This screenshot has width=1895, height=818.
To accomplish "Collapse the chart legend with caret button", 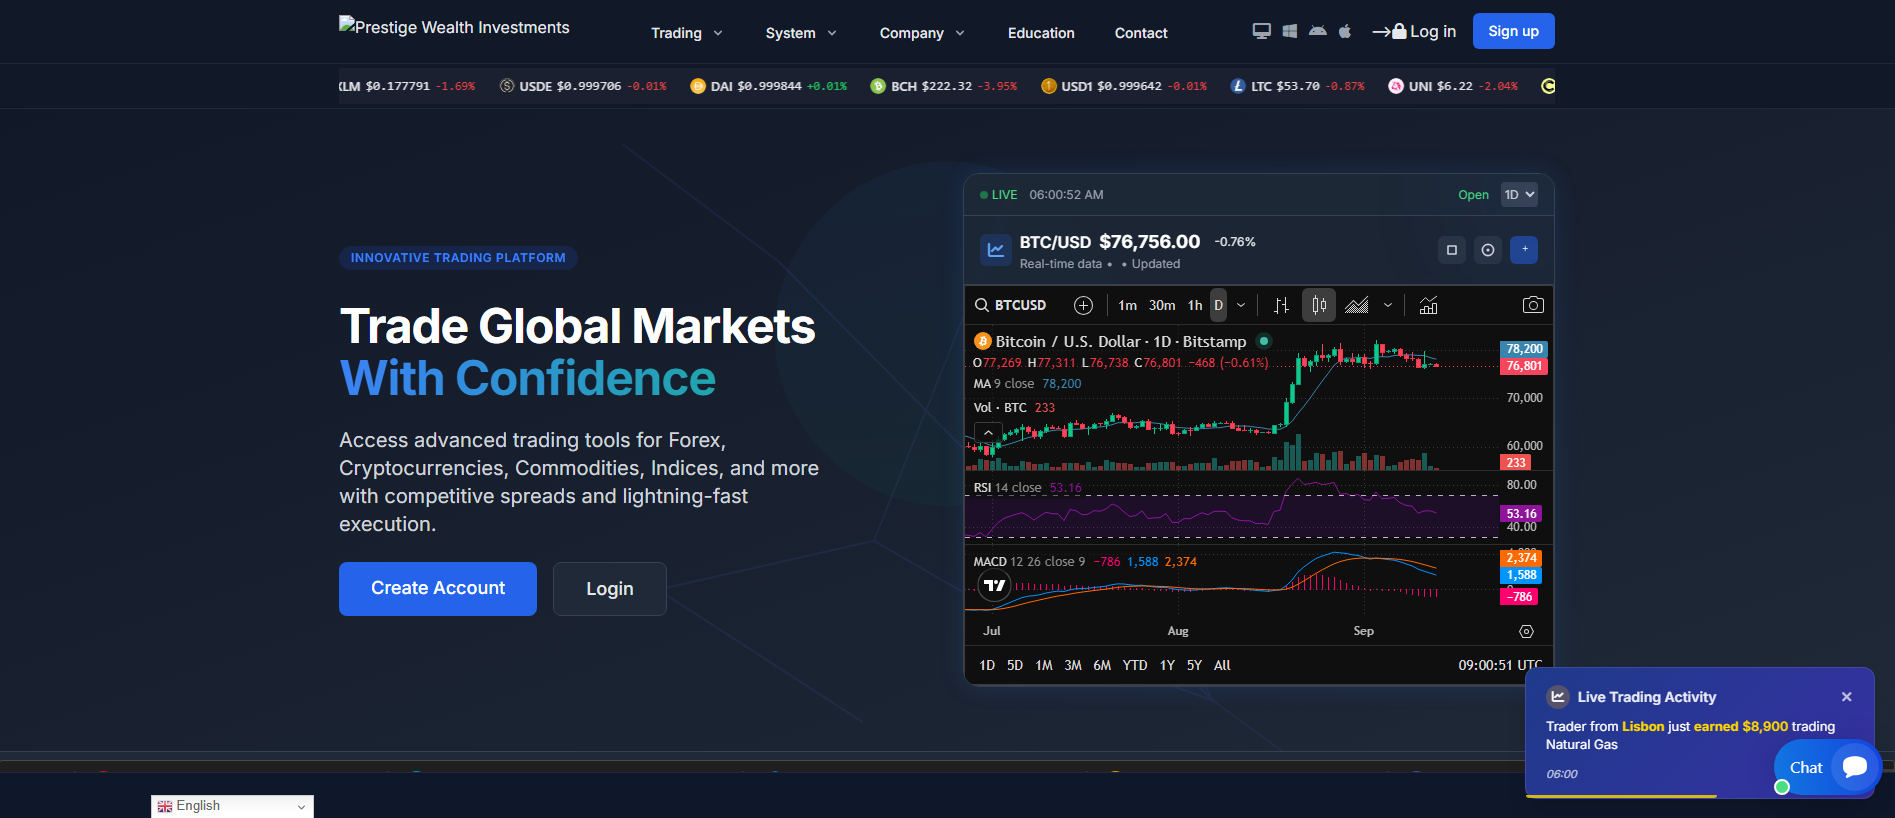I will click(x=988, y=433).
